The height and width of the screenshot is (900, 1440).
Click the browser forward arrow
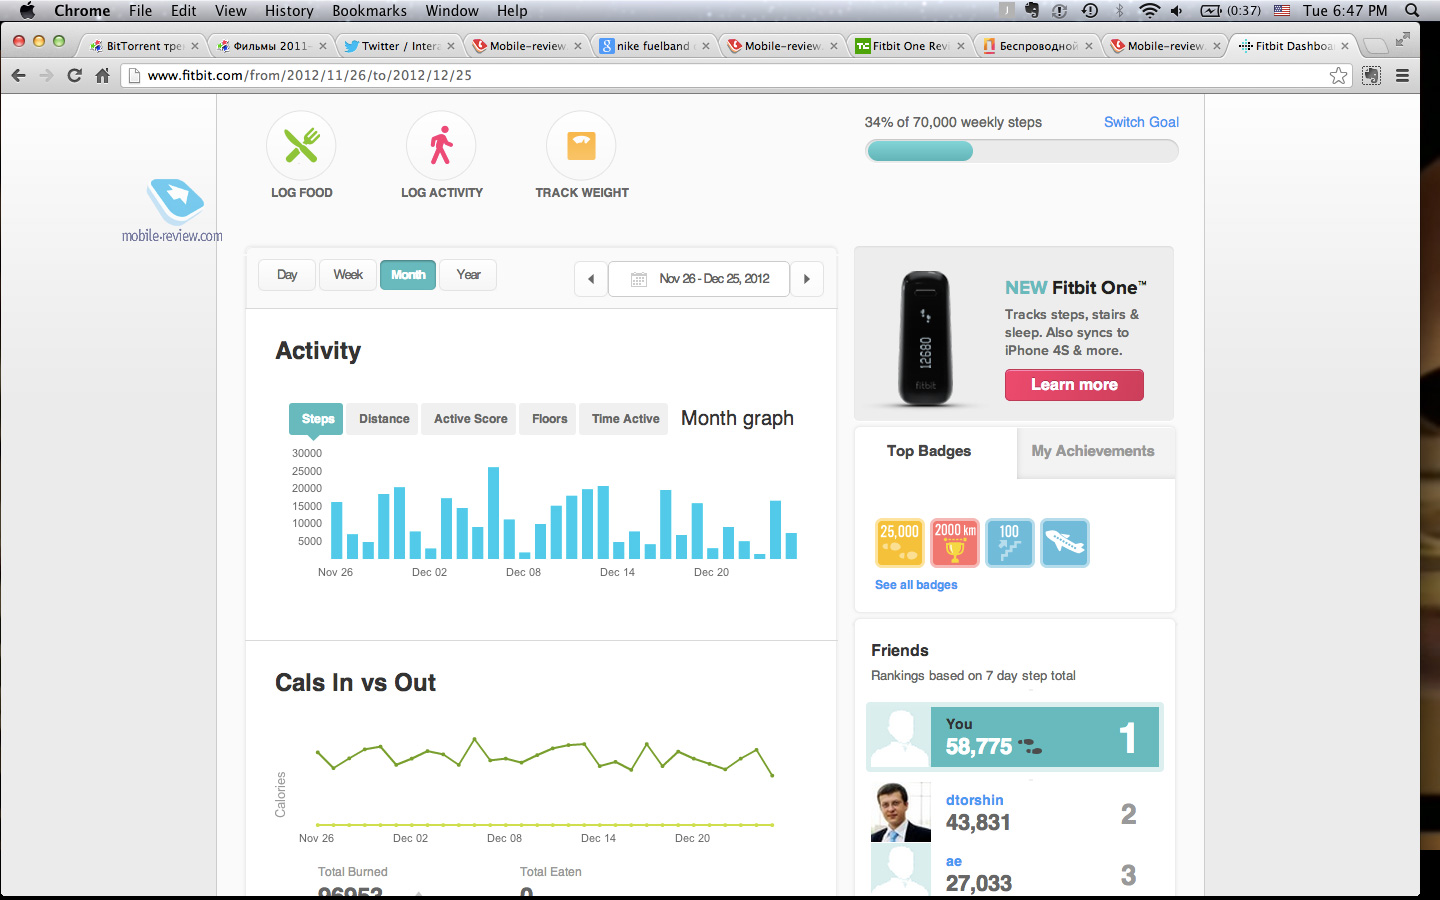[46, 75]
